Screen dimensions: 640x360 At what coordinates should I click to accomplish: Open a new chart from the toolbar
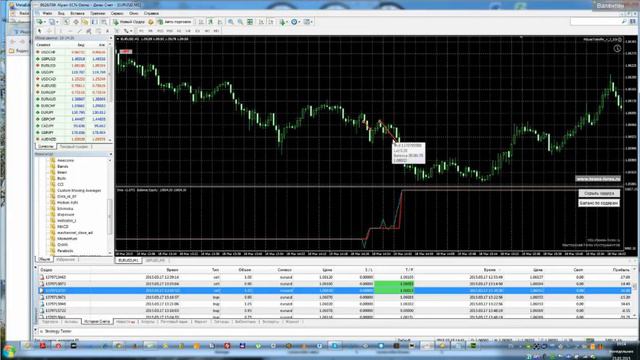click(x=40, y=22)
